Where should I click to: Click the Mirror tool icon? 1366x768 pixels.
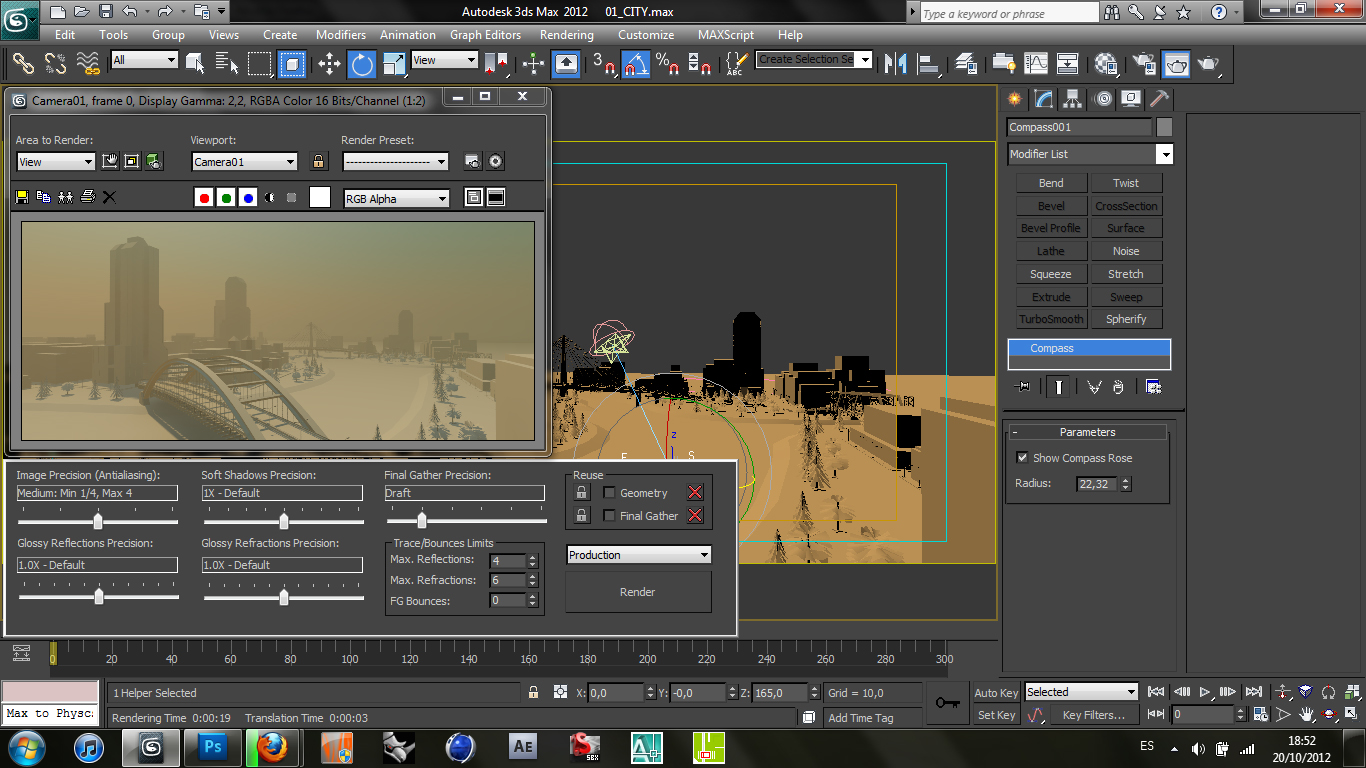[x=896, y=64]
